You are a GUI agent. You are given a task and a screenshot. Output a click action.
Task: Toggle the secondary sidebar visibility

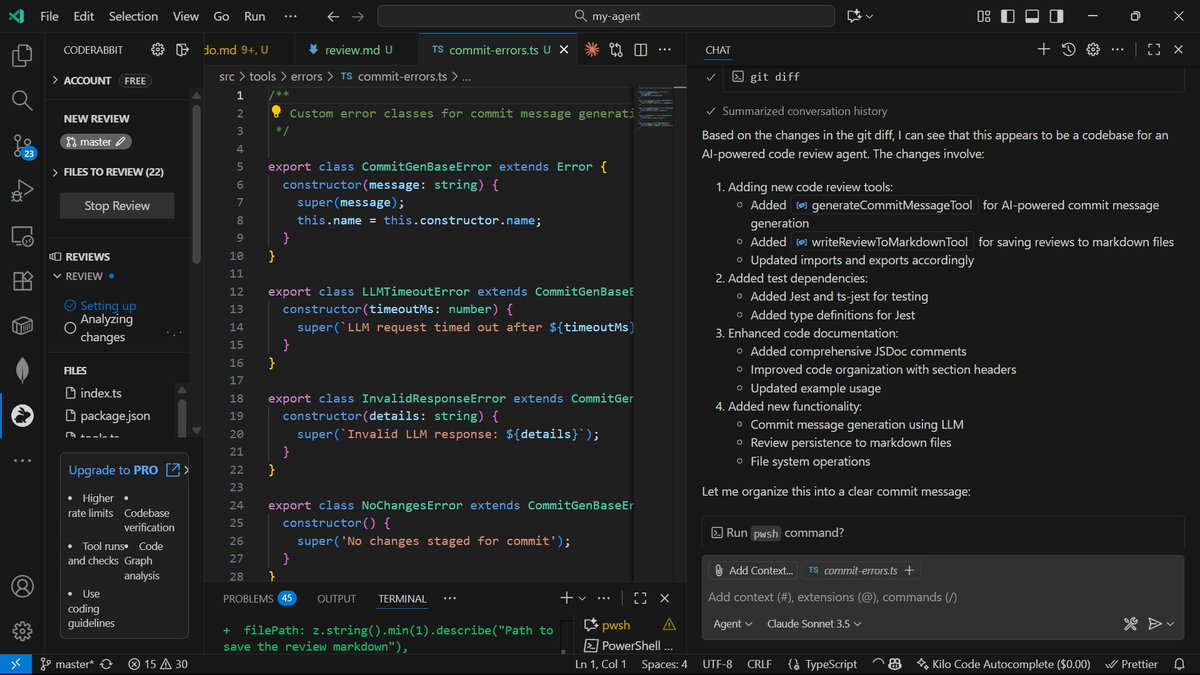(1054, 16)
